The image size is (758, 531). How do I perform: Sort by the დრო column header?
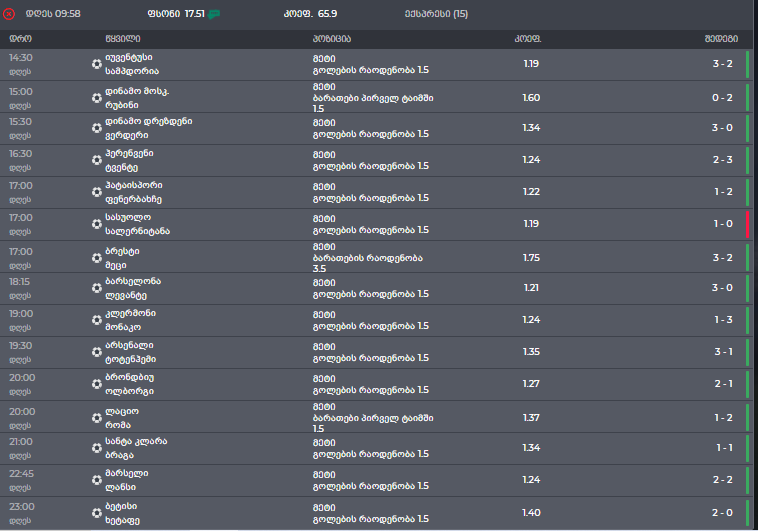[x=20, y=39]
